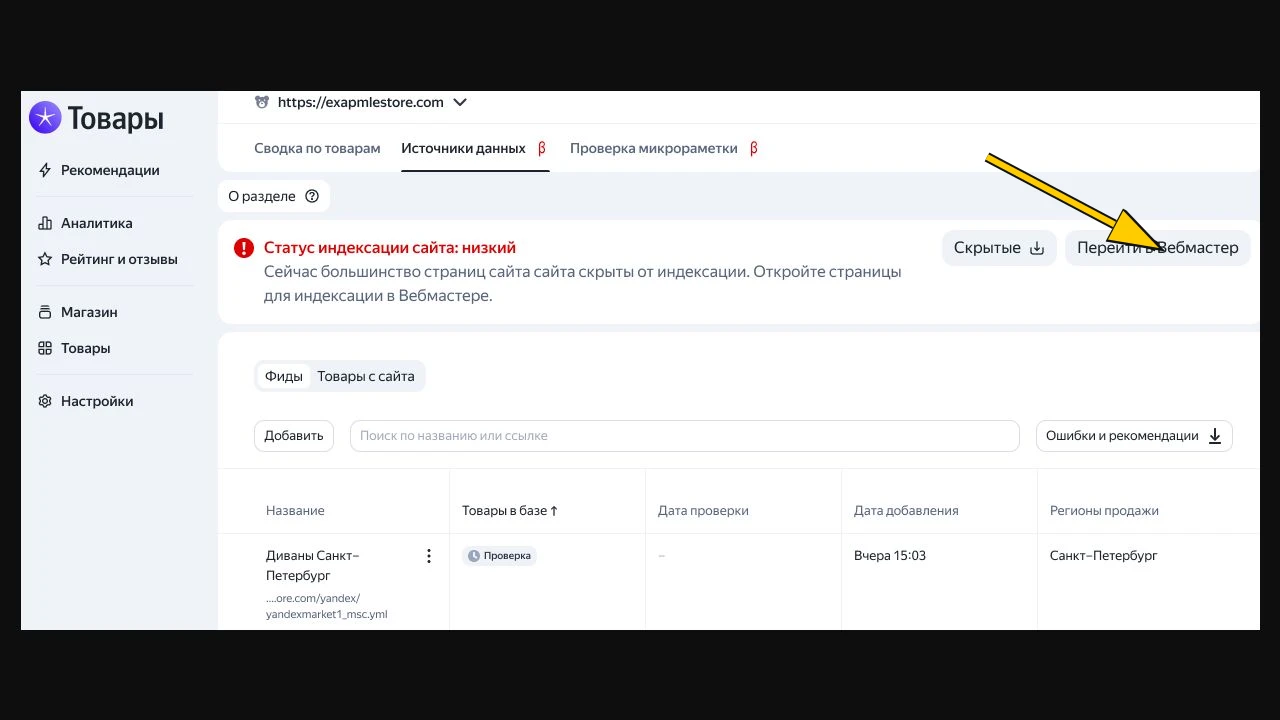Open Магазин sidebar item
1280x720 pixels.
click(89, 312)
